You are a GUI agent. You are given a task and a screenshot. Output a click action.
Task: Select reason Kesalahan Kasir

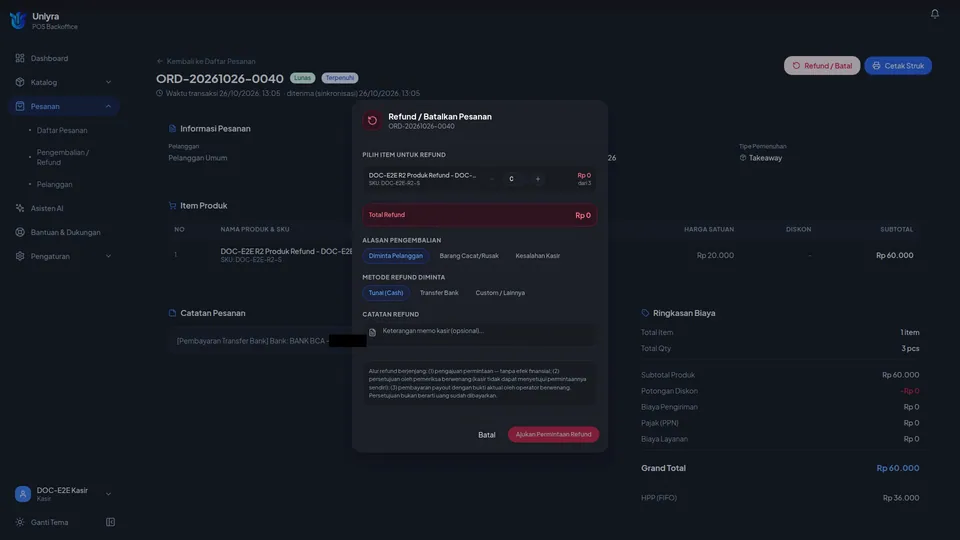(x=538, y=256)
